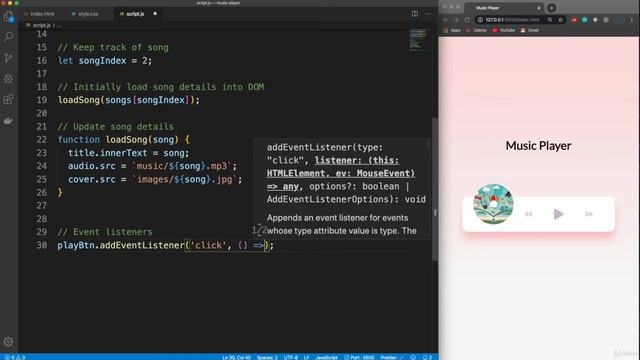Open the Apps bookmark

pos(452,30)
